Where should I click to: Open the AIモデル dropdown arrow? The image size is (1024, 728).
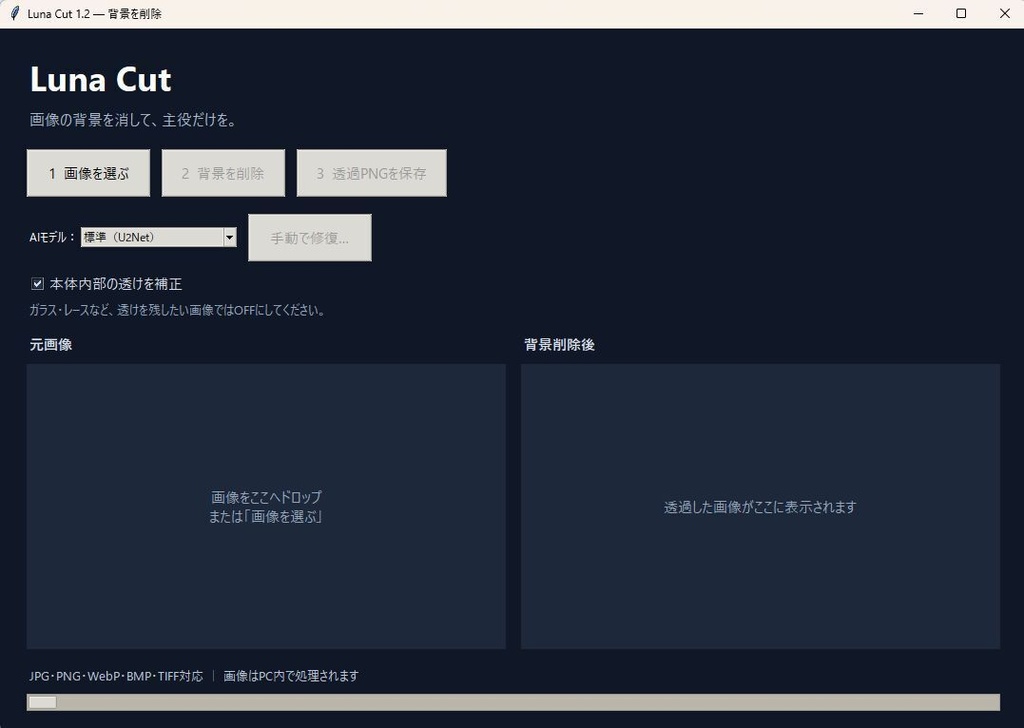[229, 237]
